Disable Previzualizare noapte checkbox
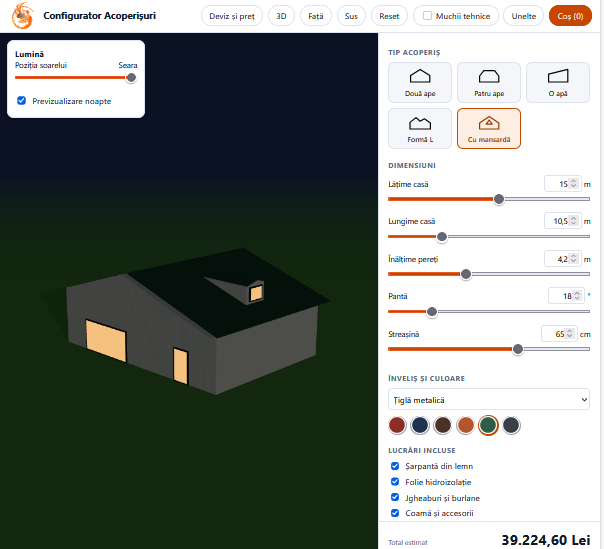Image resolution: width=604 pixels, height=549 pixels. point(22,101)
